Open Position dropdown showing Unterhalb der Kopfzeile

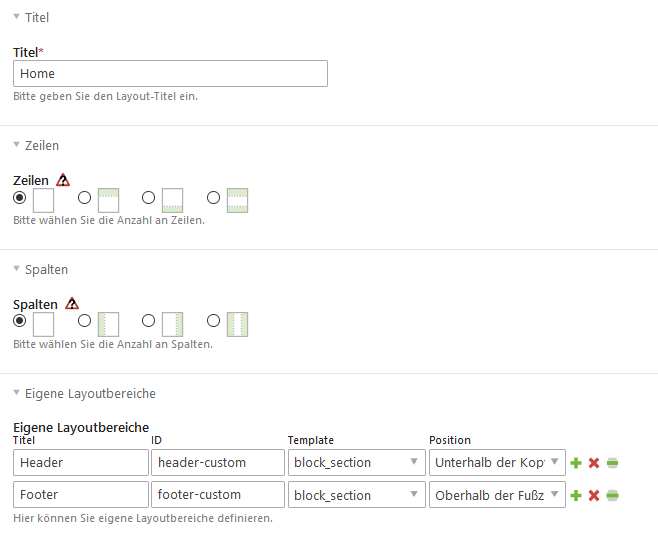(x=496, y=463)
